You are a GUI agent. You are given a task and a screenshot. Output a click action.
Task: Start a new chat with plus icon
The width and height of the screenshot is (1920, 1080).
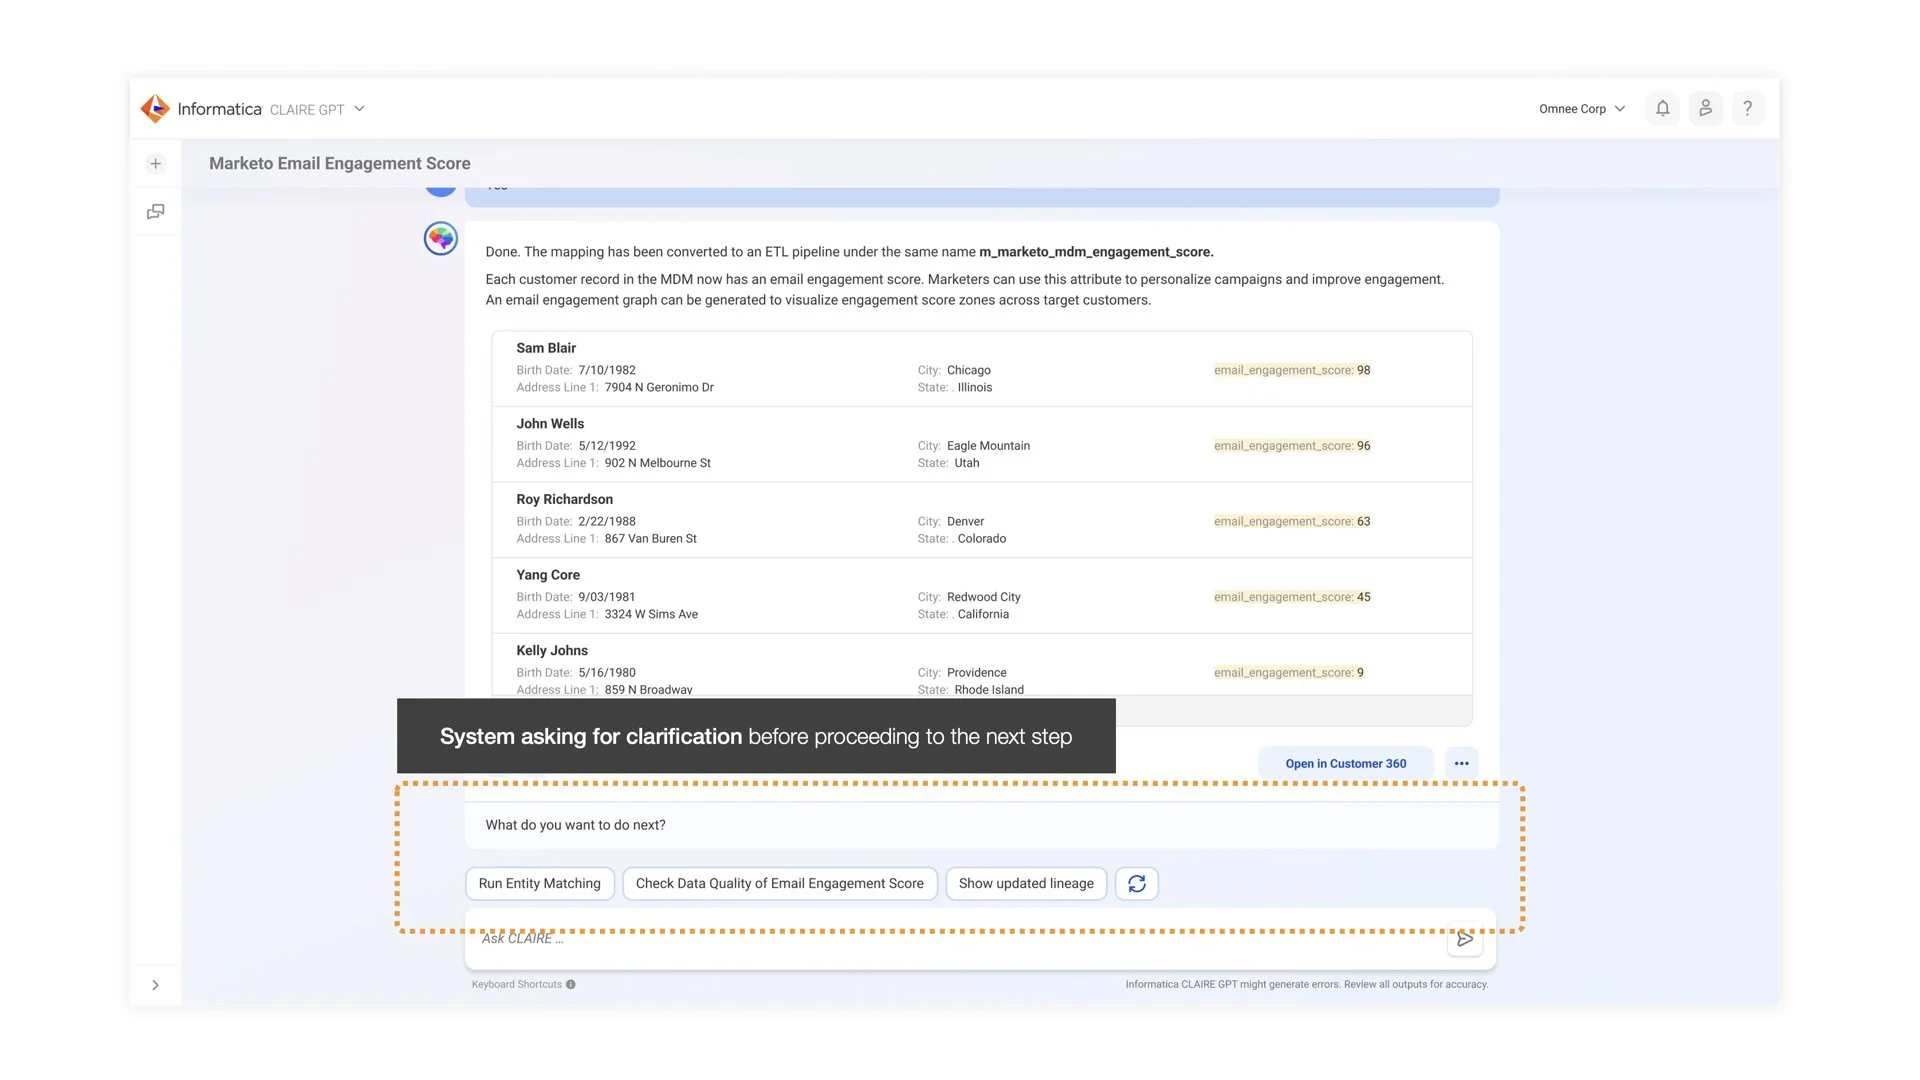pyautogui.click(x=155, y=163)
